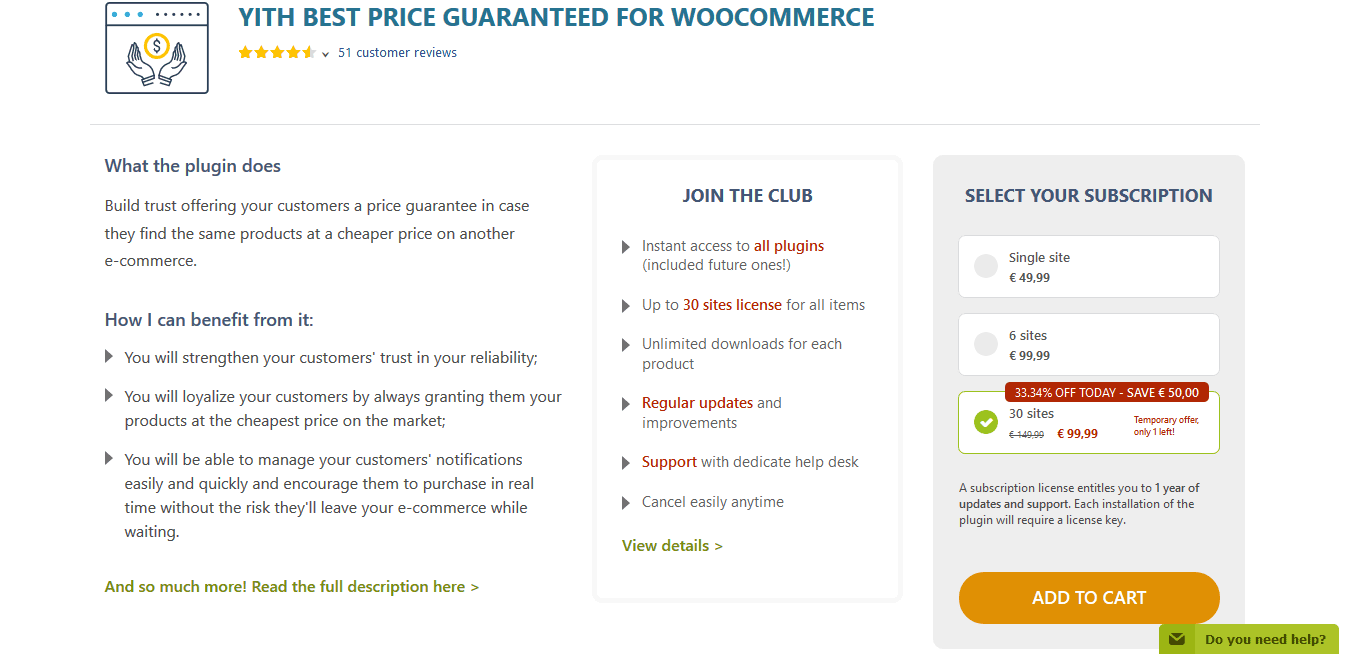This screenshot has height=654, width=1349.
Task: Click the Regular updates link
Action: (x=697, y=403)
